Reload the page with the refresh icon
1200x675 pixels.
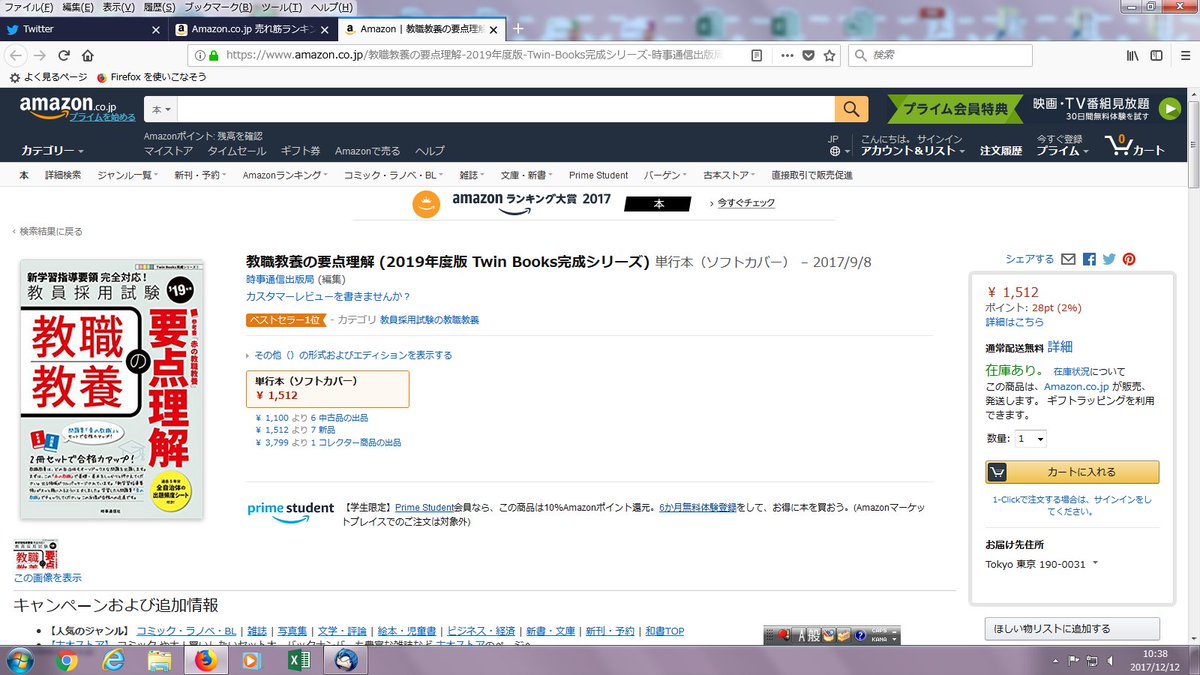click(64, 56)
